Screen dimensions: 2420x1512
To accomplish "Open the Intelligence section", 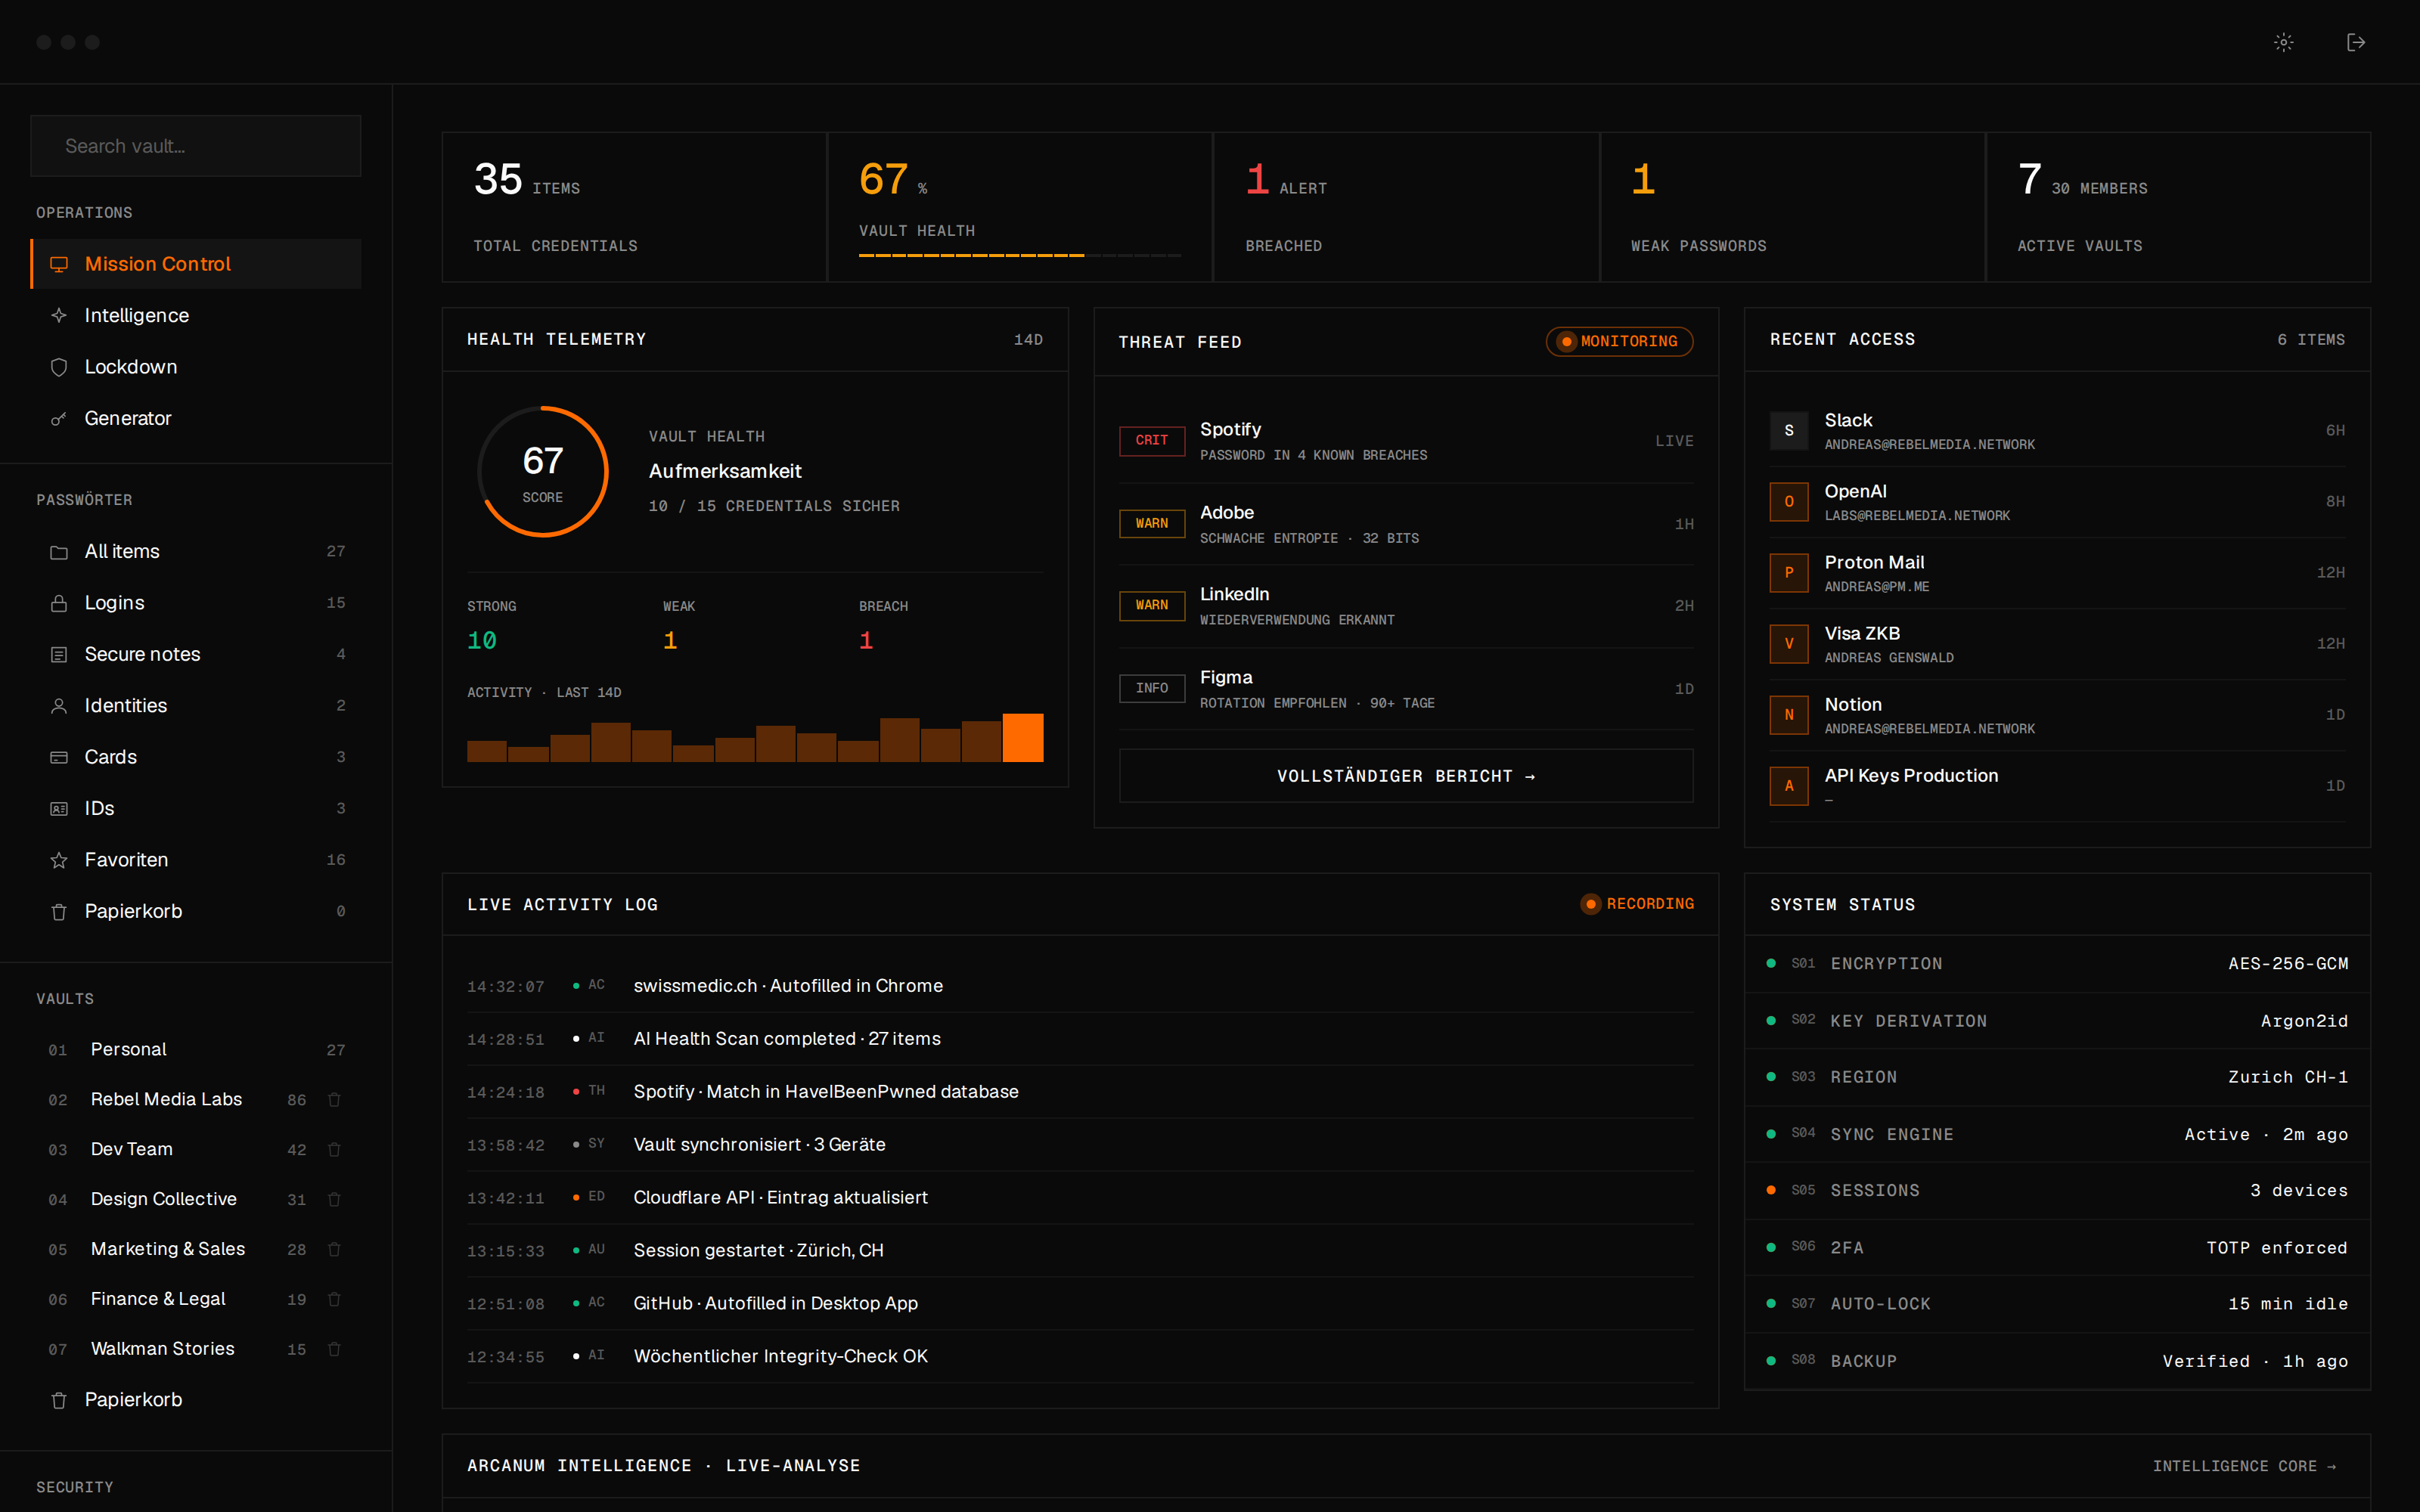I will [196, 315].
